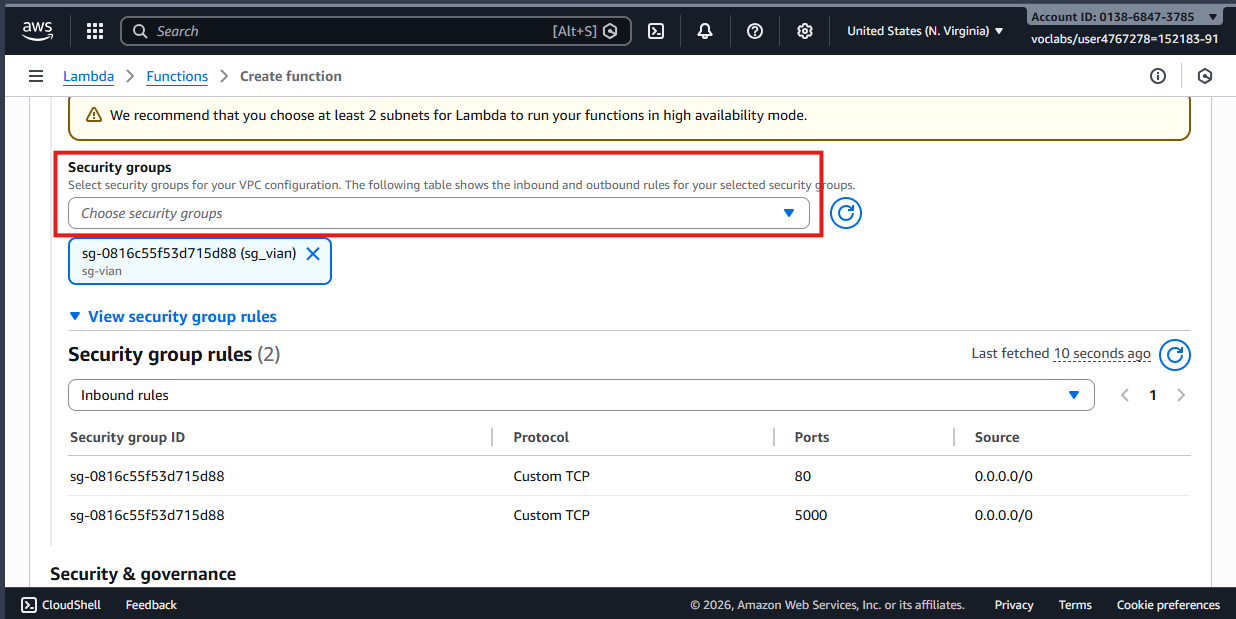Remove the sg-vian security group chip

(313, 253)
